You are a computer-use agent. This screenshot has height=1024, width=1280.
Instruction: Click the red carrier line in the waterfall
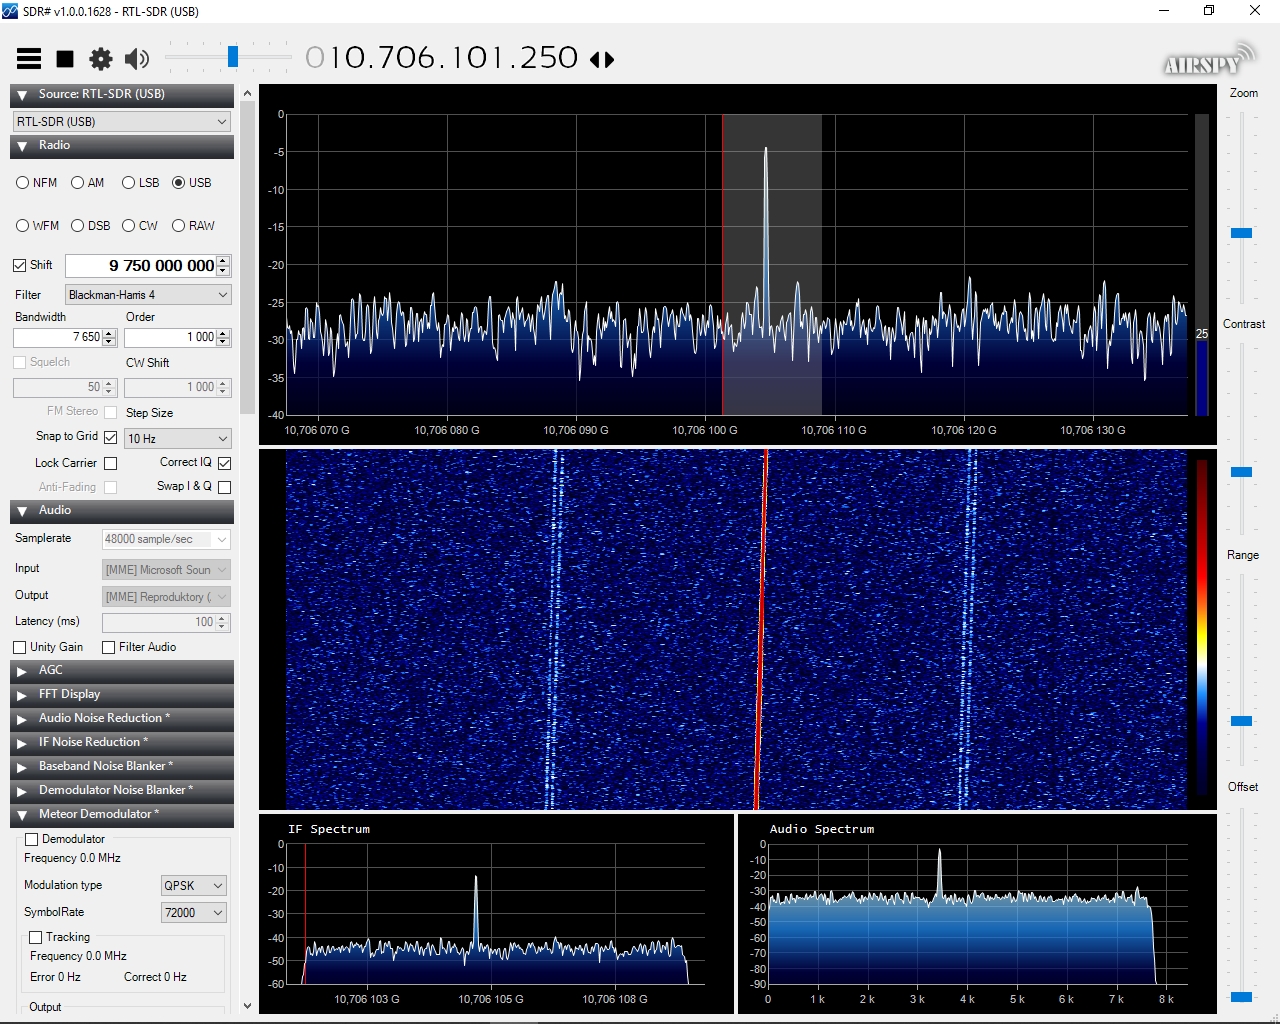(761, 630)
